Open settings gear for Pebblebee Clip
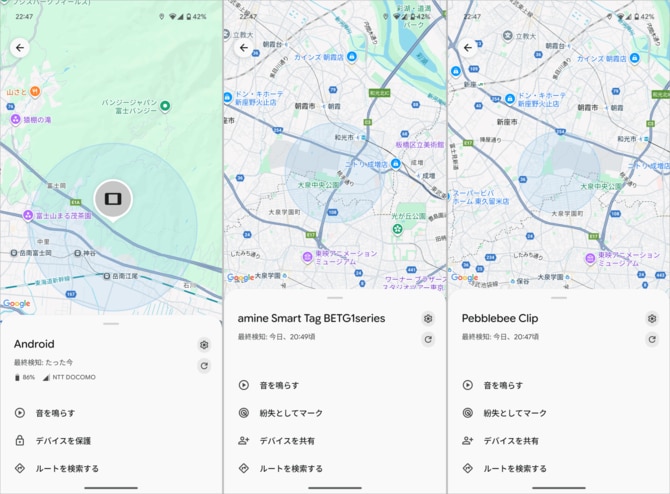Screen dimensions: 670x494 pos(652,319)
